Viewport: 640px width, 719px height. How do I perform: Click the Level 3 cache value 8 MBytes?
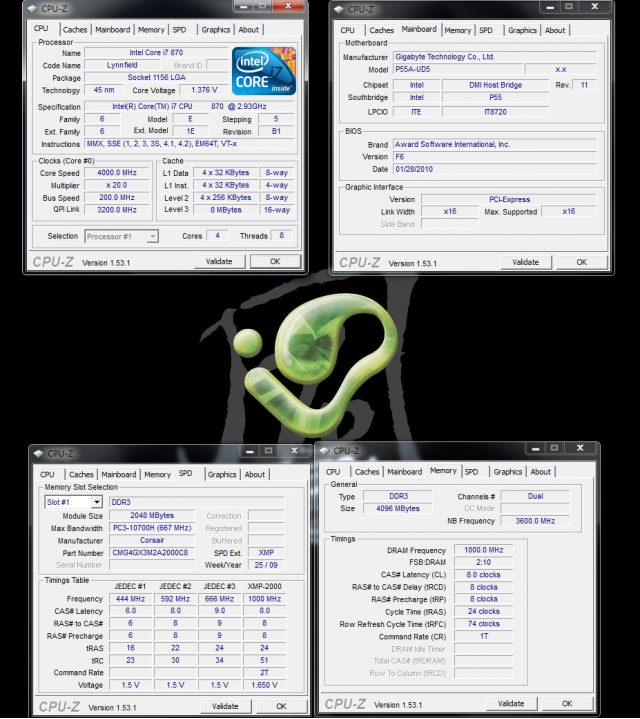pos(226,210)
